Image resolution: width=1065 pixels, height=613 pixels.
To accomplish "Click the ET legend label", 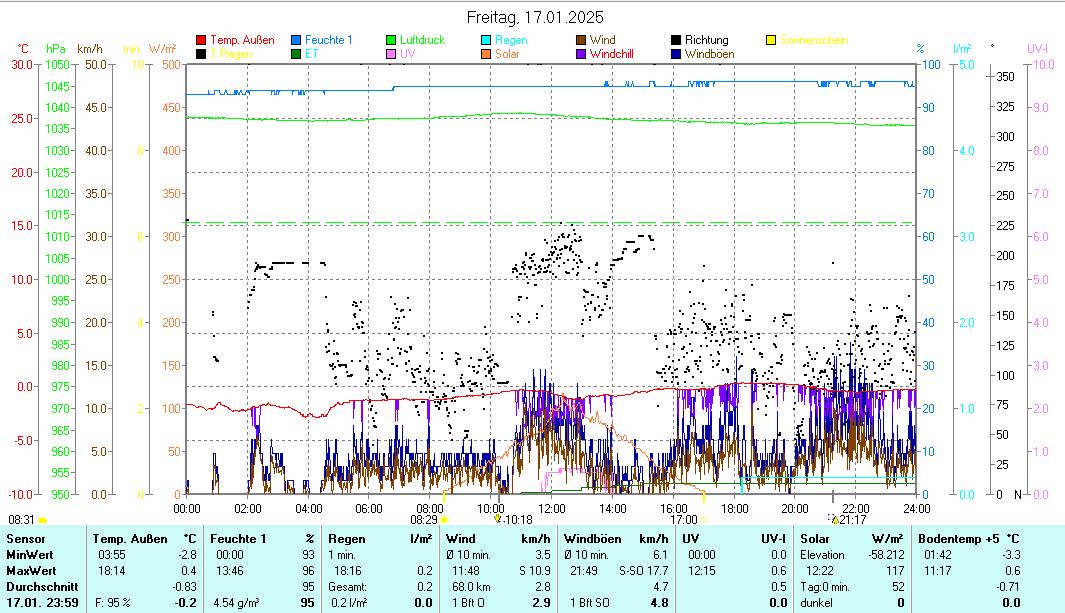I will 311,54.
